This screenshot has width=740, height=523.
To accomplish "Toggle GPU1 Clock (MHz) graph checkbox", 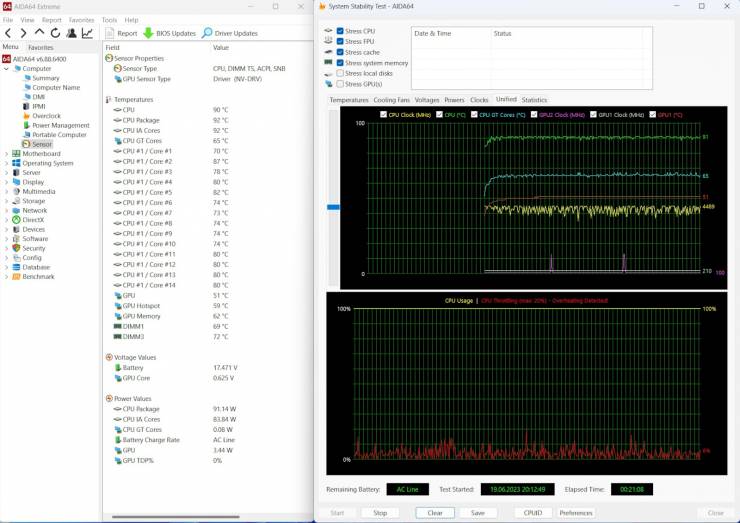I will (593, 114).
